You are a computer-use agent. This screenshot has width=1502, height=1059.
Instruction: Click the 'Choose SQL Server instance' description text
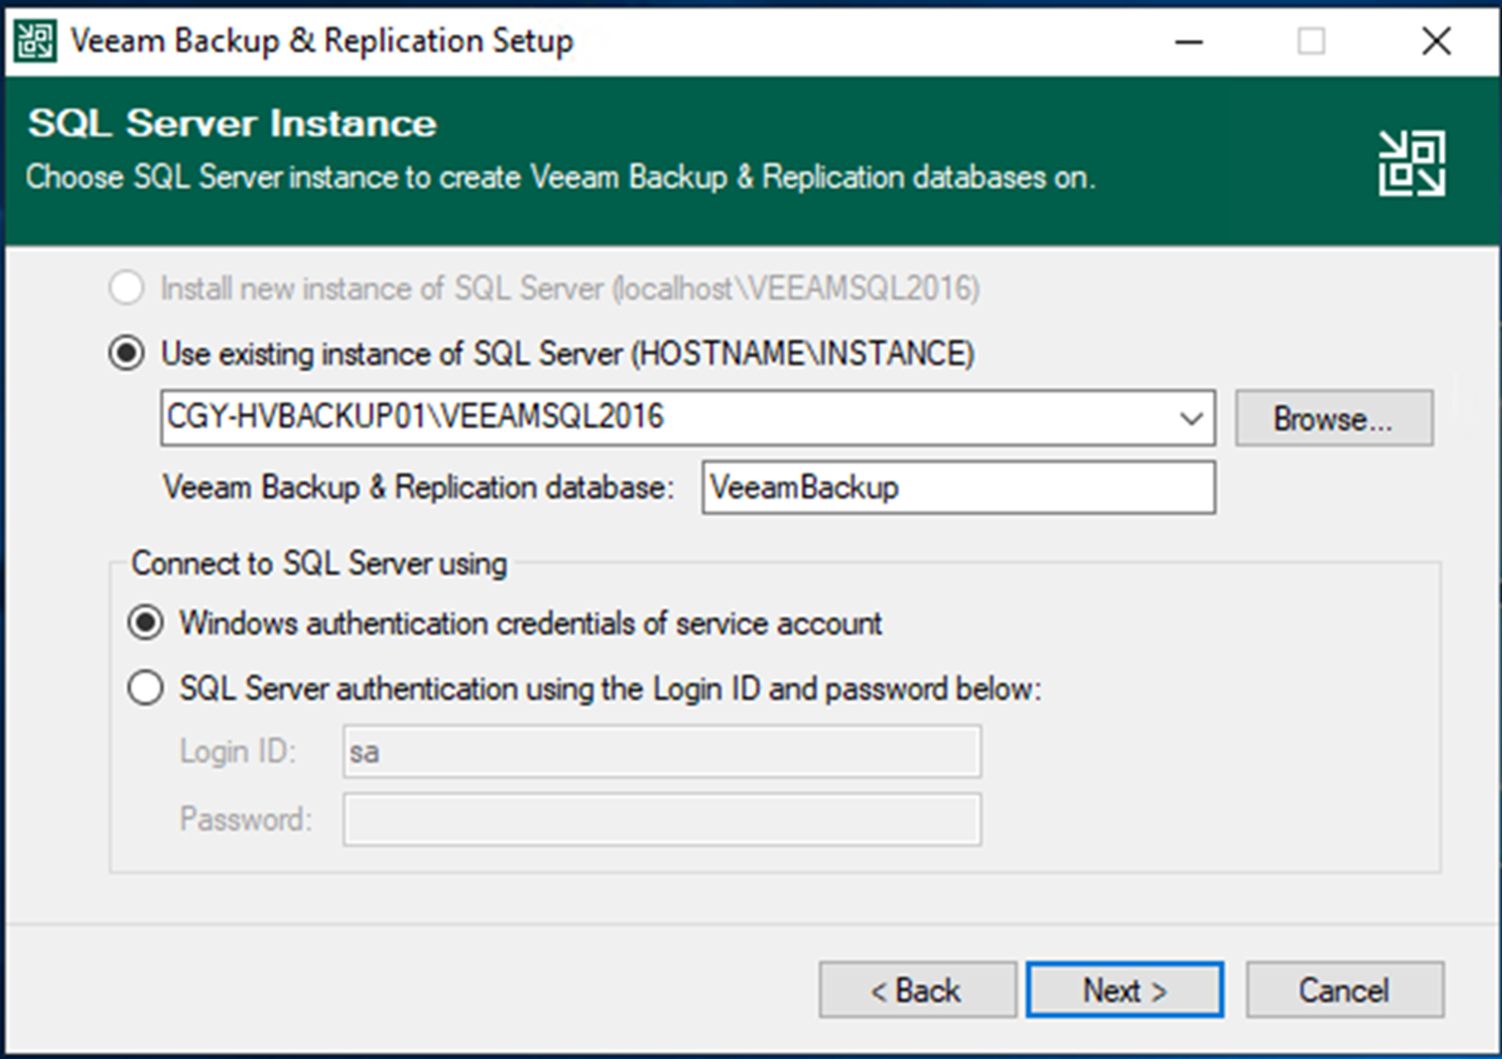tap(560, 178)
